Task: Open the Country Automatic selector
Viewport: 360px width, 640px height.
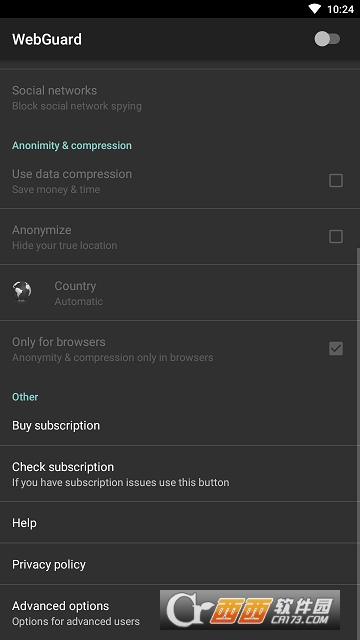Action: tap(180, 293)
